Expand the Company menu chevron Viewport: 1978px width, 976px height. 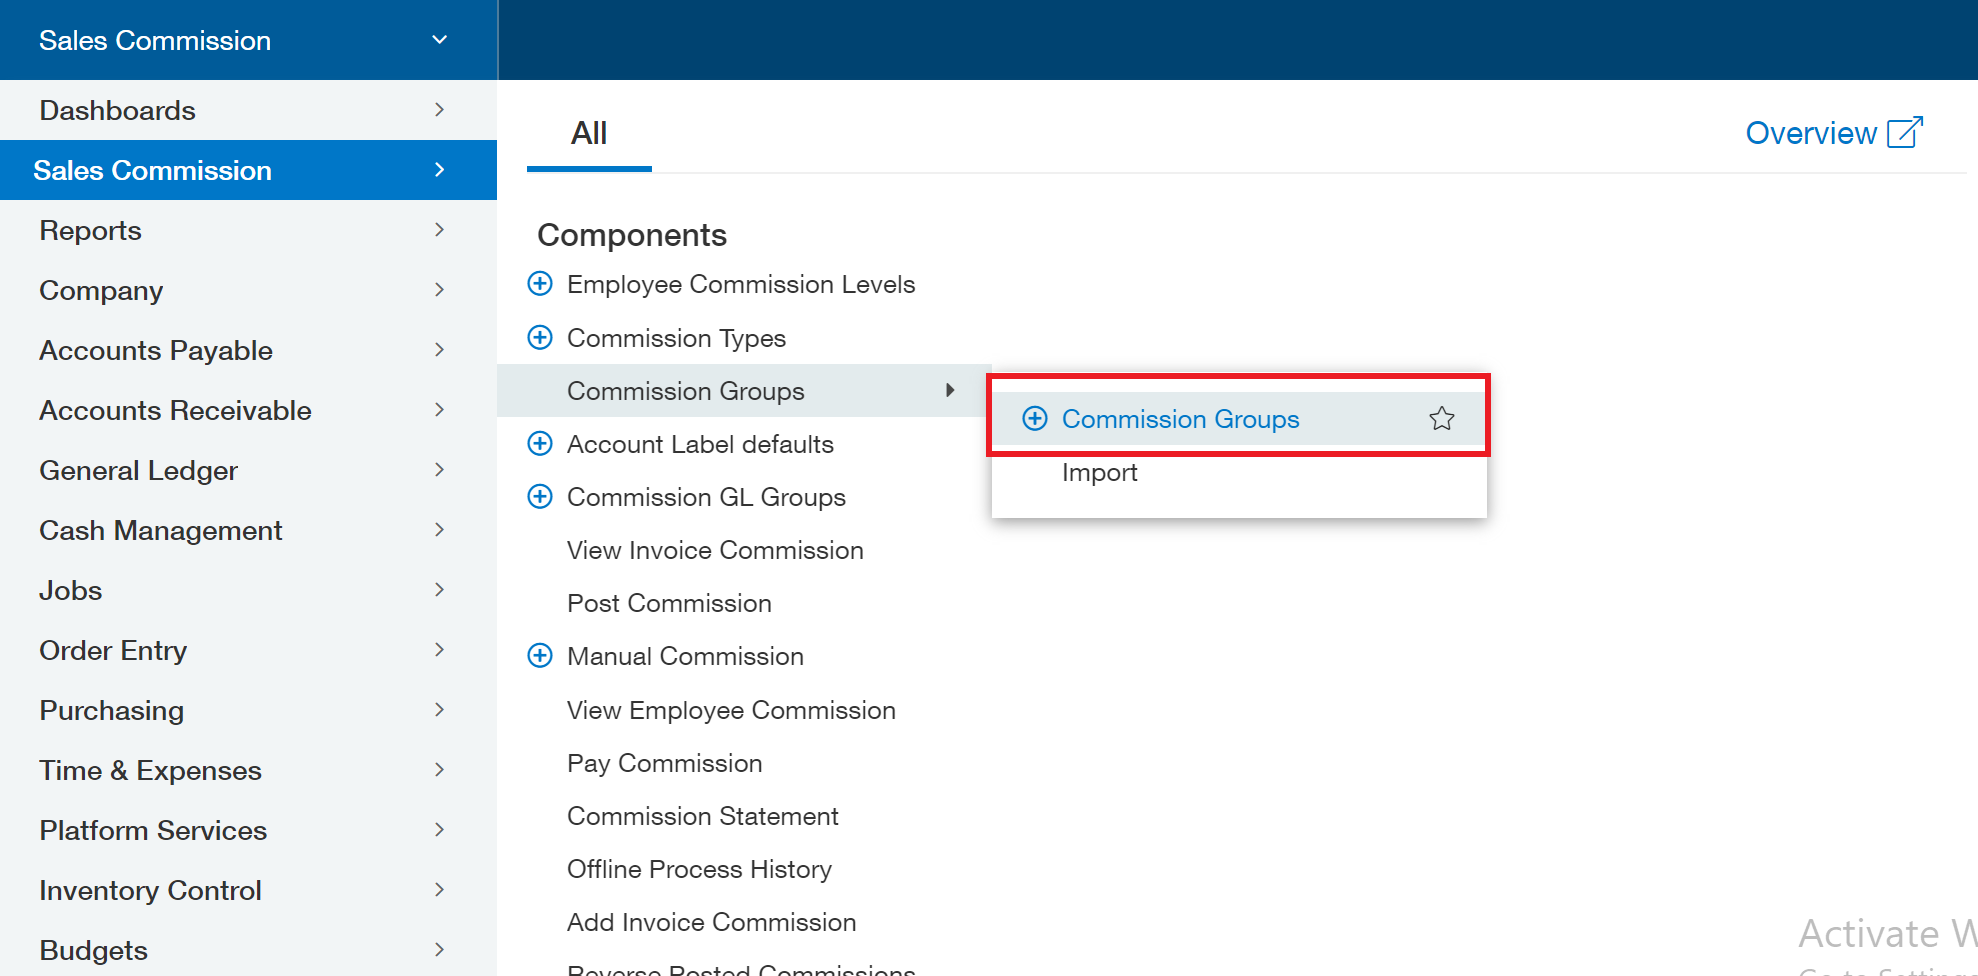click(x=439, y=290)
